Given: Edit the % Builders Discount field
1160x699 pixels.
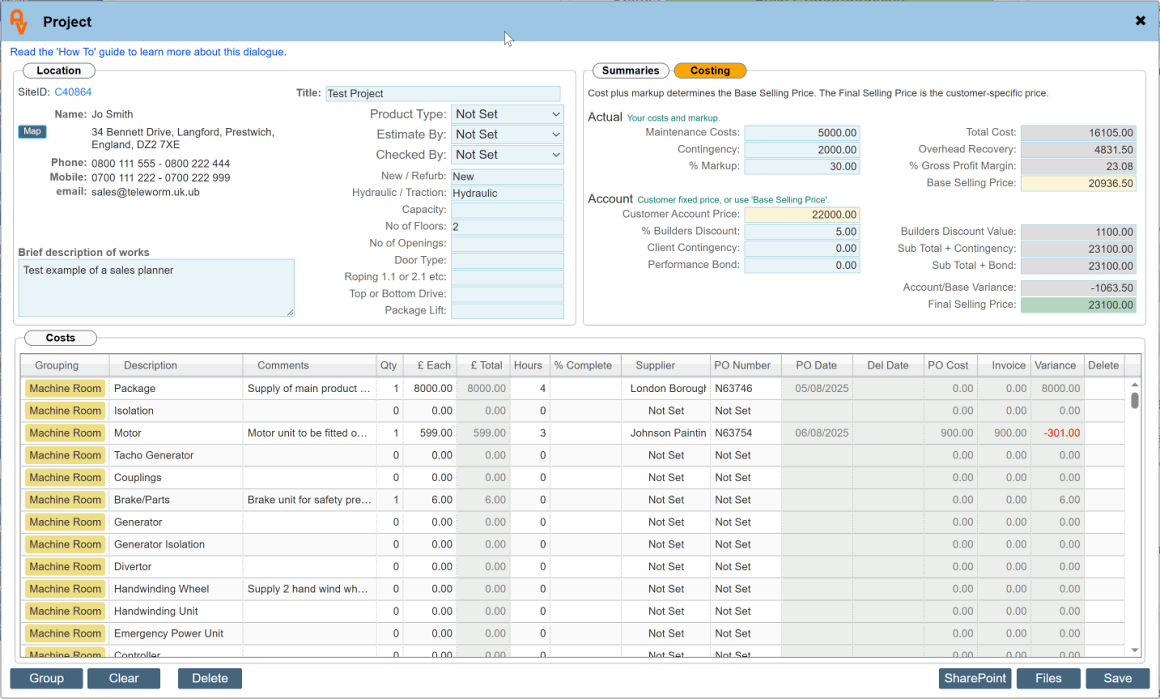Looking at the screenshot, I should (802, 232).
